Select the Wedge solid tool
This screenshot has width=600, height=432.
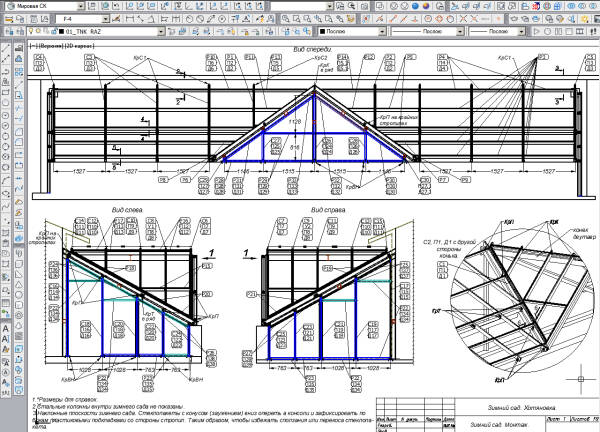click(19, 274)
